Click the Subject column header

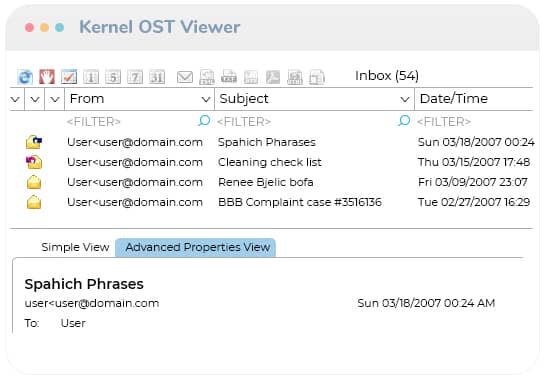click(314, 99)
